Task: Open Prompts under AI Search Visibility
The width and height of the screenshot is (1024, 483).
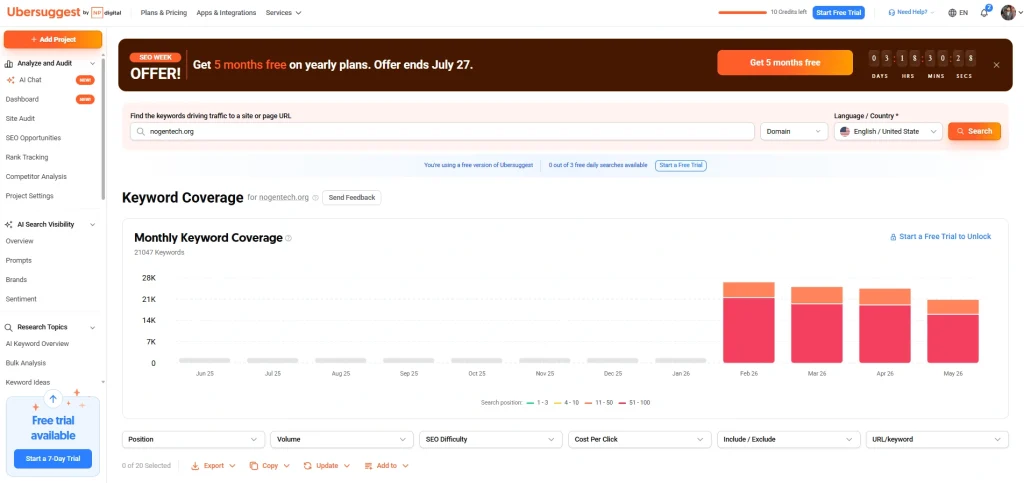Action: coord(18,260)
